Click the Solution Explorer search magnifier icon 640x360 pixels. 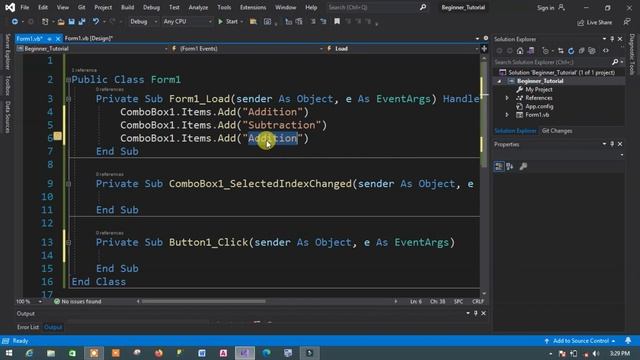(x=615, y=62)
